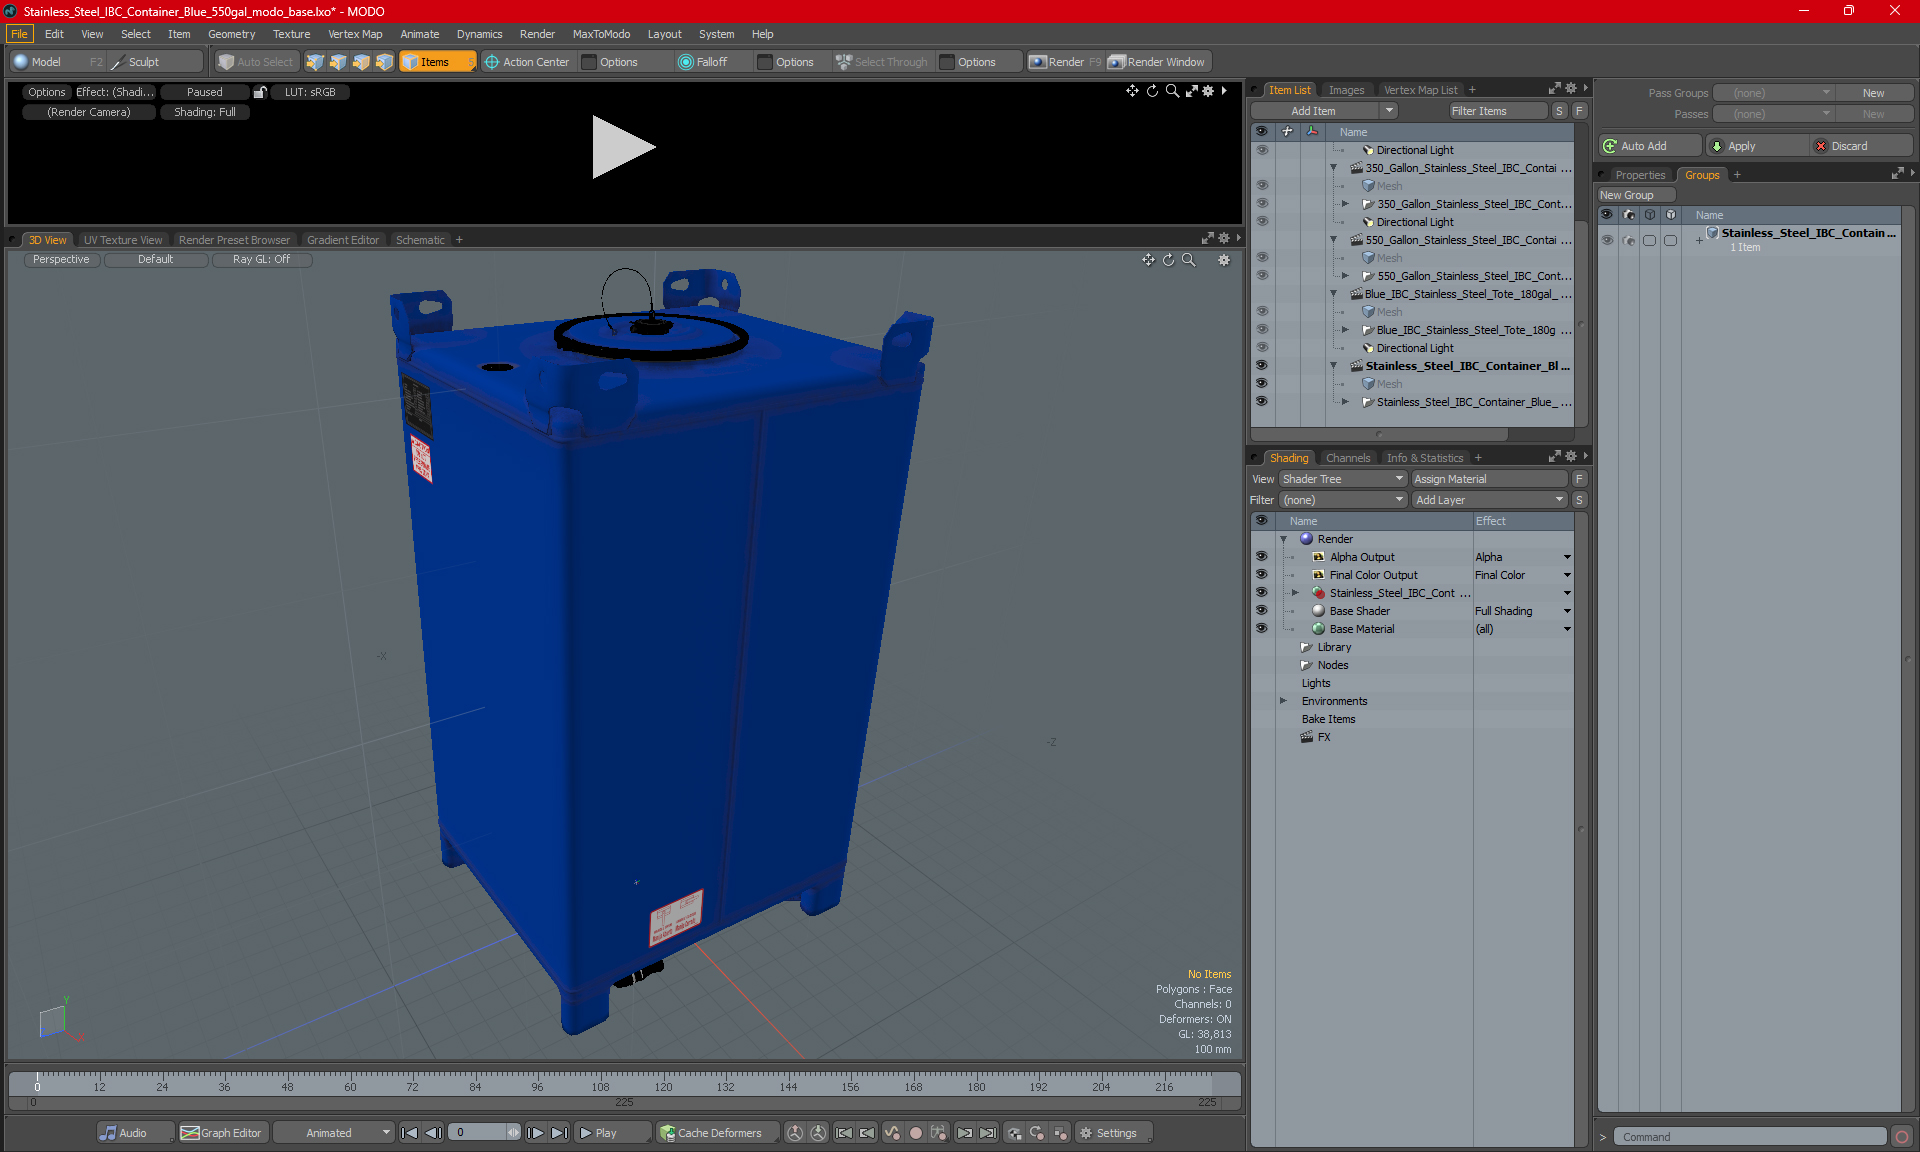The image size is (1920, 1152).
Task: Click New Group button
Action: coord(1636,195)
